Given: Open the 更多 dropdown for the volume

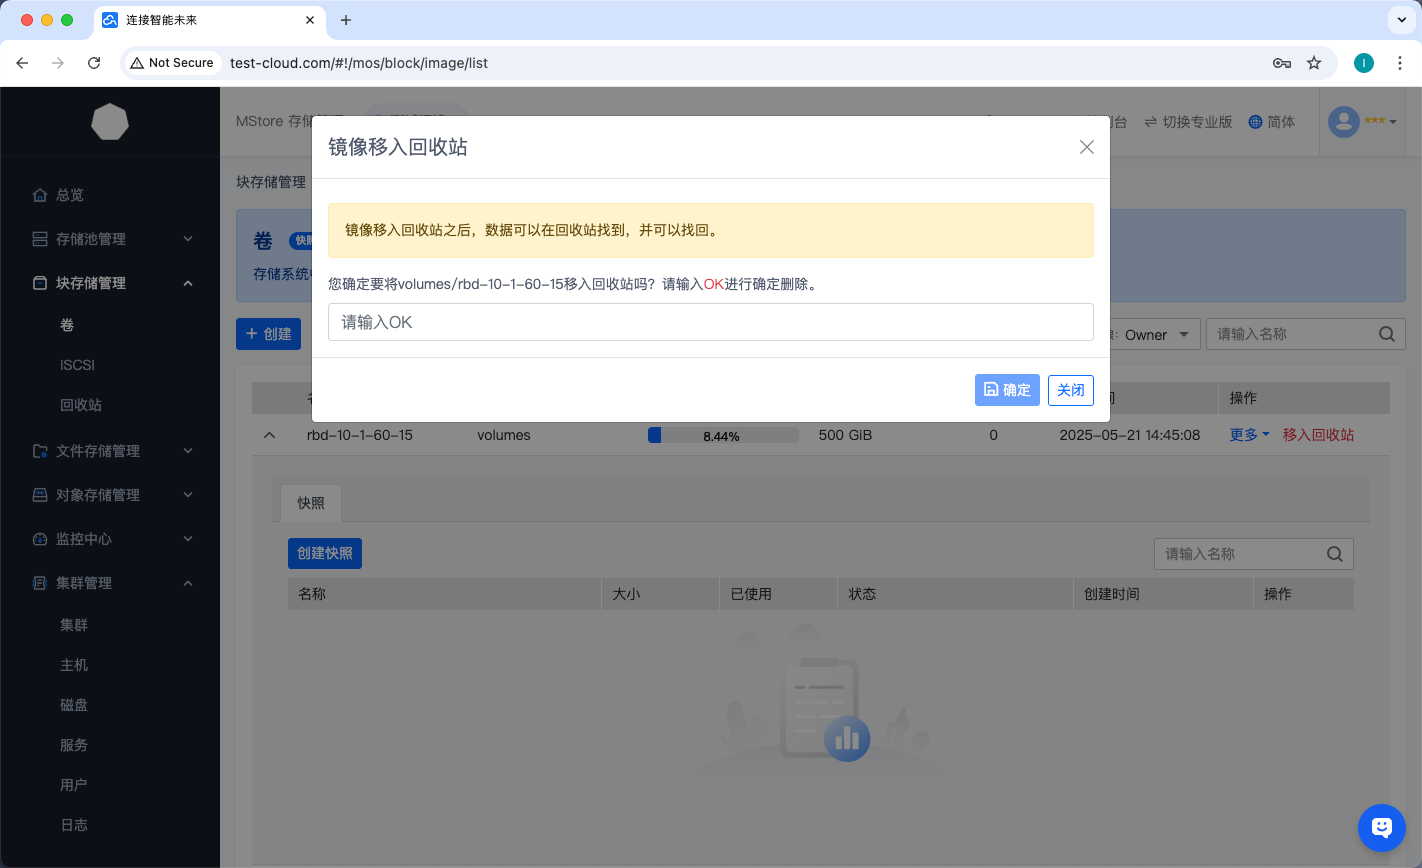Looking at the screenshot, I should click(x=1249, y=435).
